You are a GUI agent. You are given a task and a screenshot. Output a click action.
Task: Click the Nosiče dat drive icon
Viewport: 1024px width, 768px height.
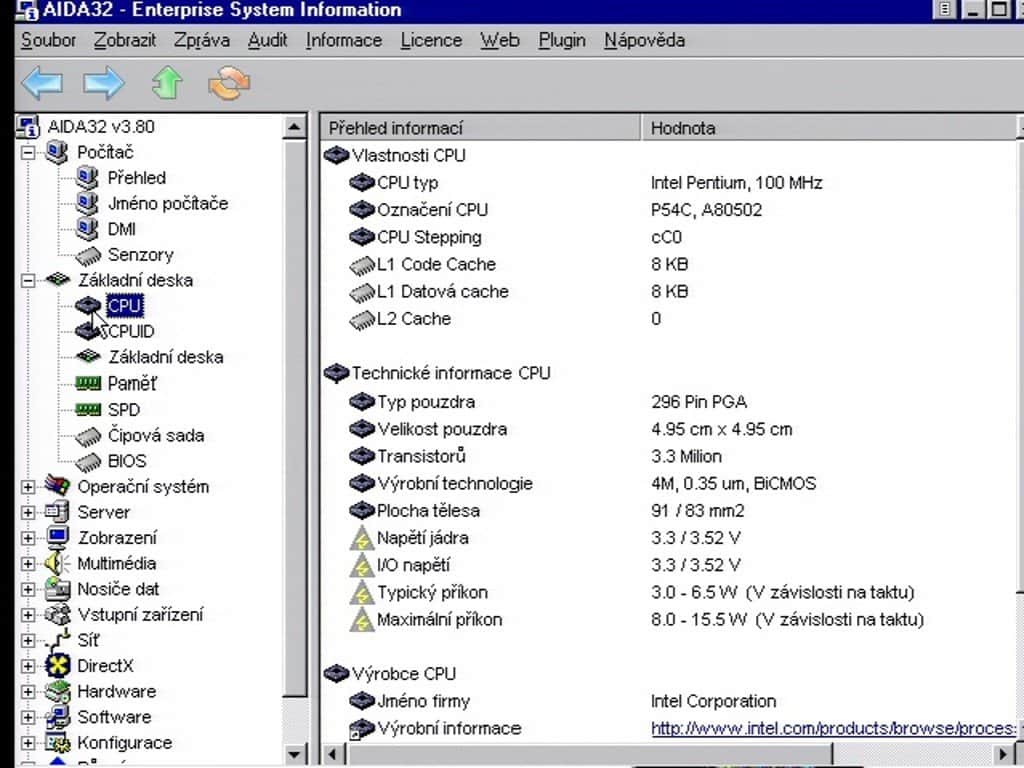57,589
